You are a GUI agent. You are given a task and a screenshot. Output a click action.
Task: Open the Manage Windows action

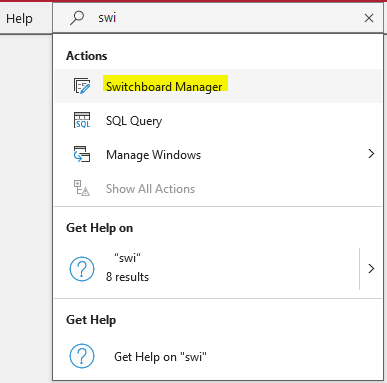pyautogui.click(x=218, y=155)
